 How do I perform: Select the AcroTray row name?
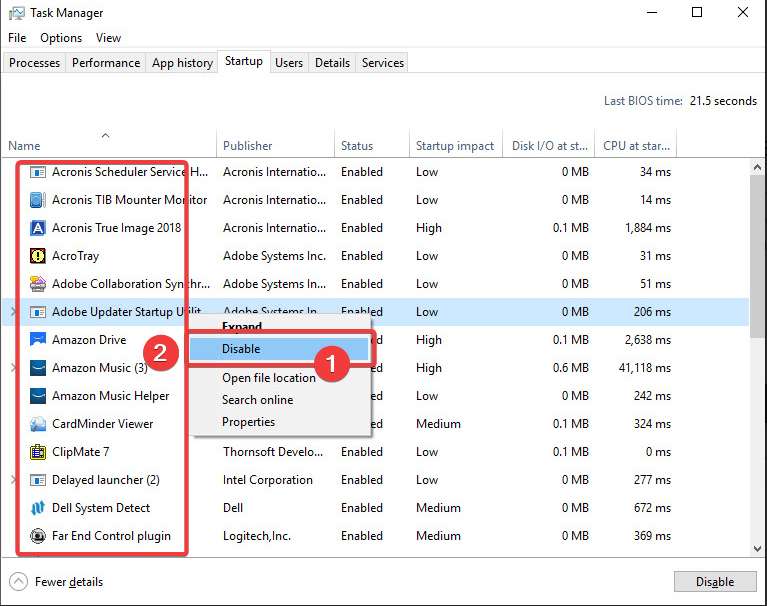pos(75,256)
